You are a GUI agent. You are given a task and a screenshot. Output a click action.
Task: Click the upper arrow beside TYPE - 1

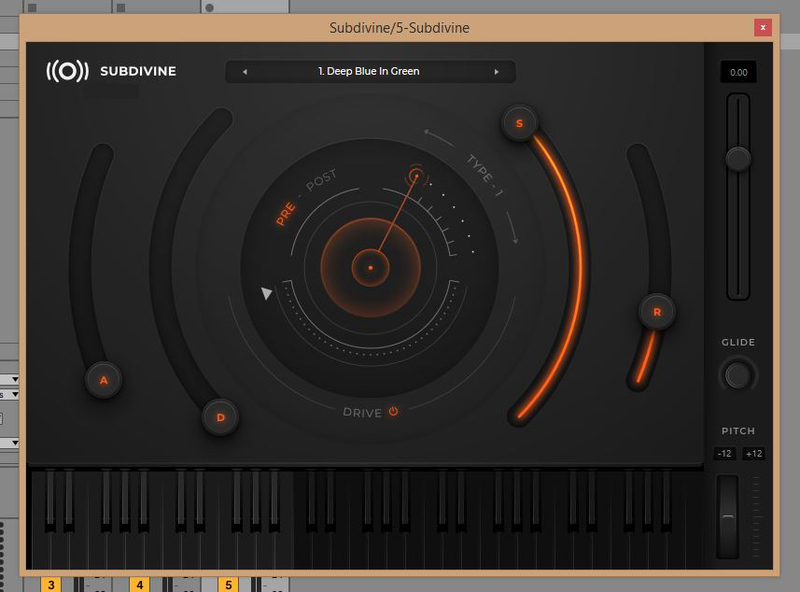click(x=438, y=137)
